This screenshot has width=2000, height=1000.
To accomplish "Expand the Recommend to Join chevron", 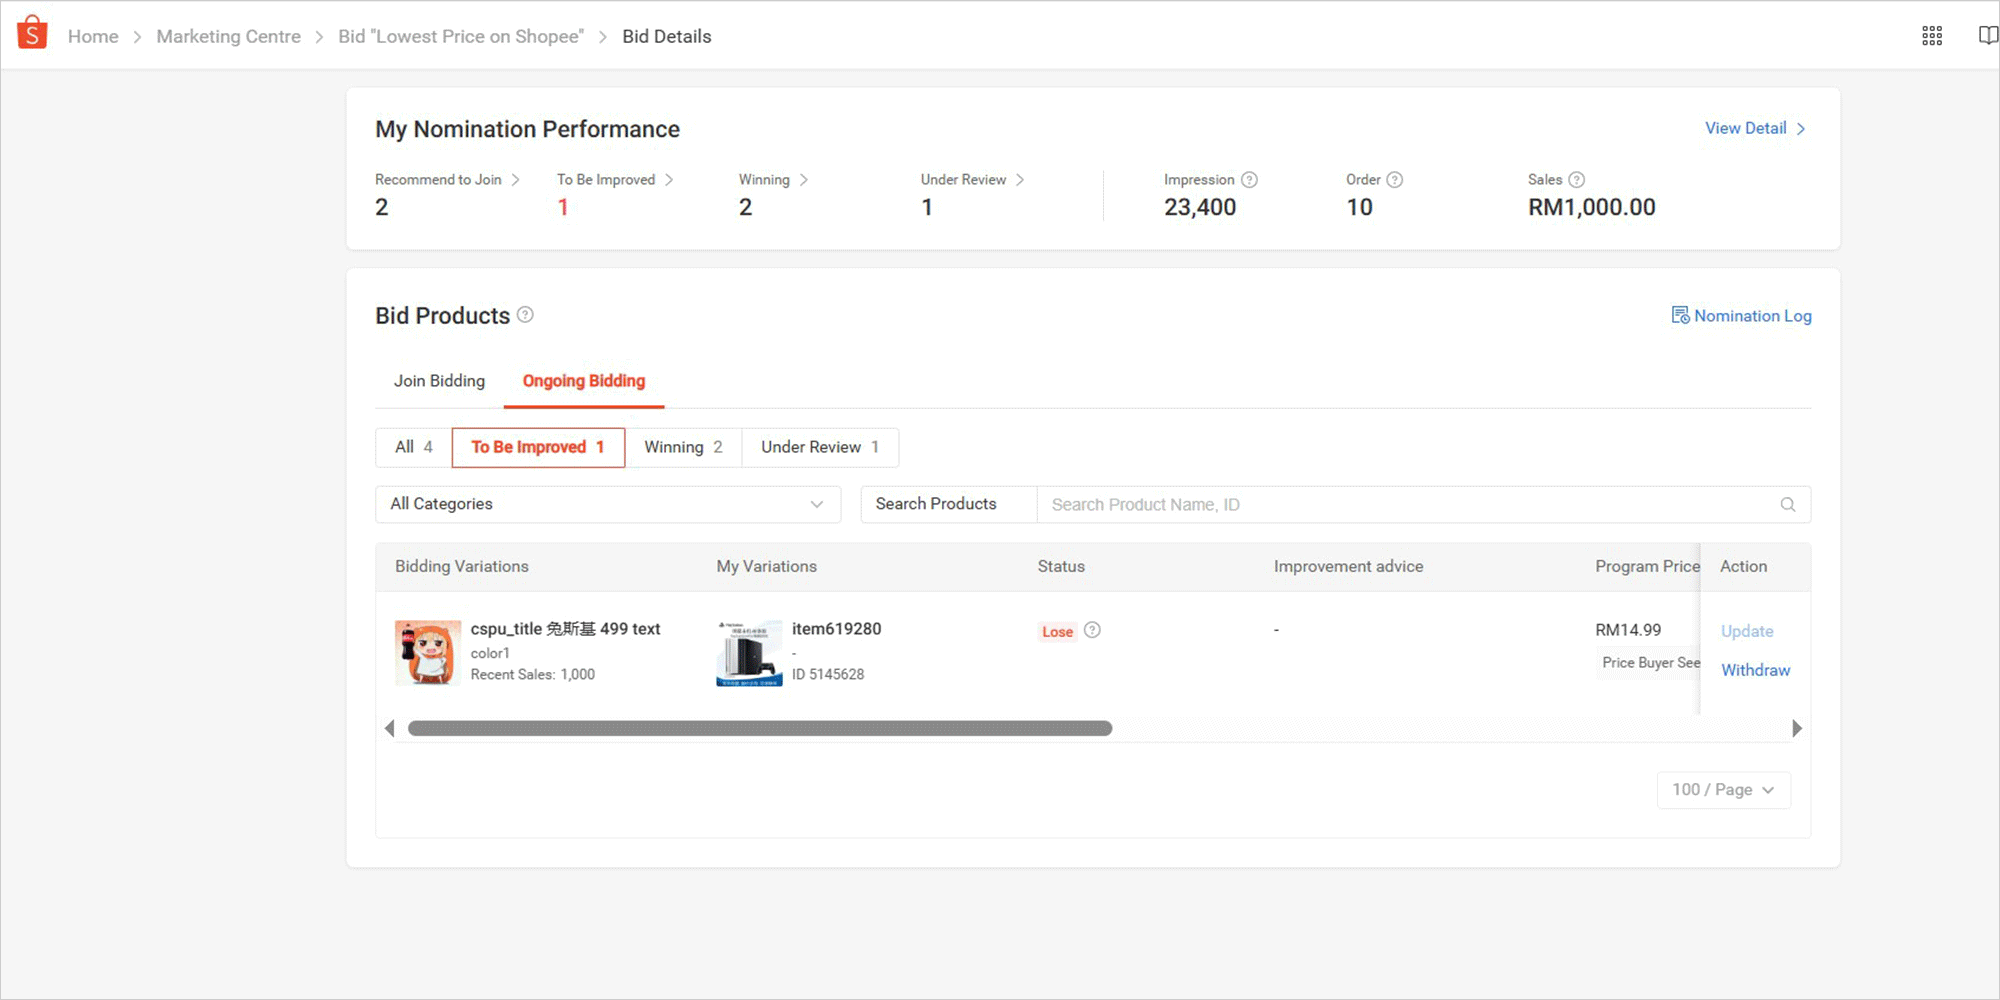I will coord(517,179).
